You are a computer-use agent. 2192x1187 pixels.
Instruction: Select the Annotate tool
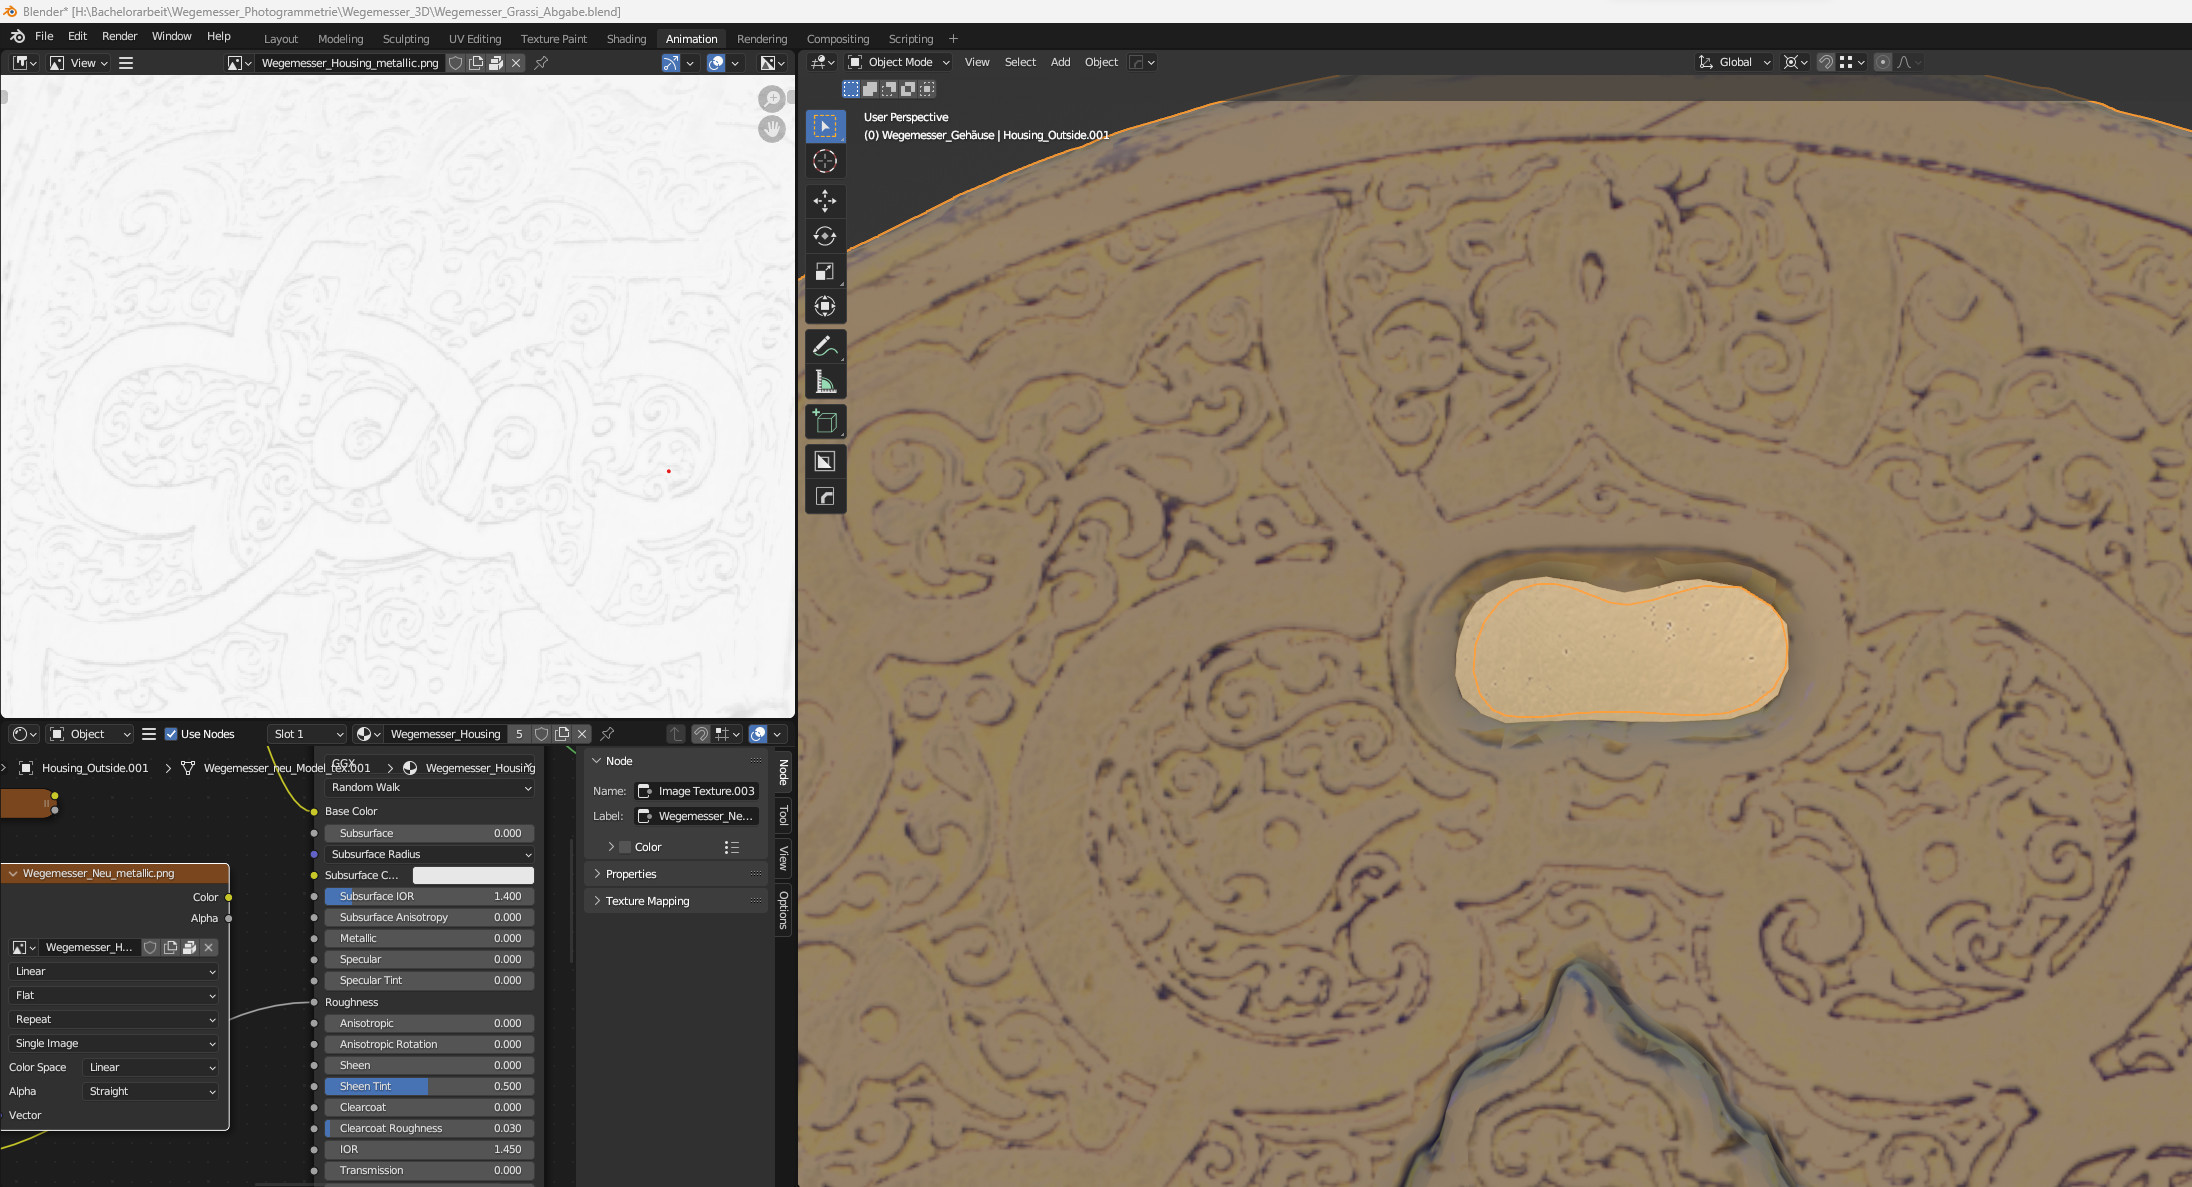tap(825, 346)
